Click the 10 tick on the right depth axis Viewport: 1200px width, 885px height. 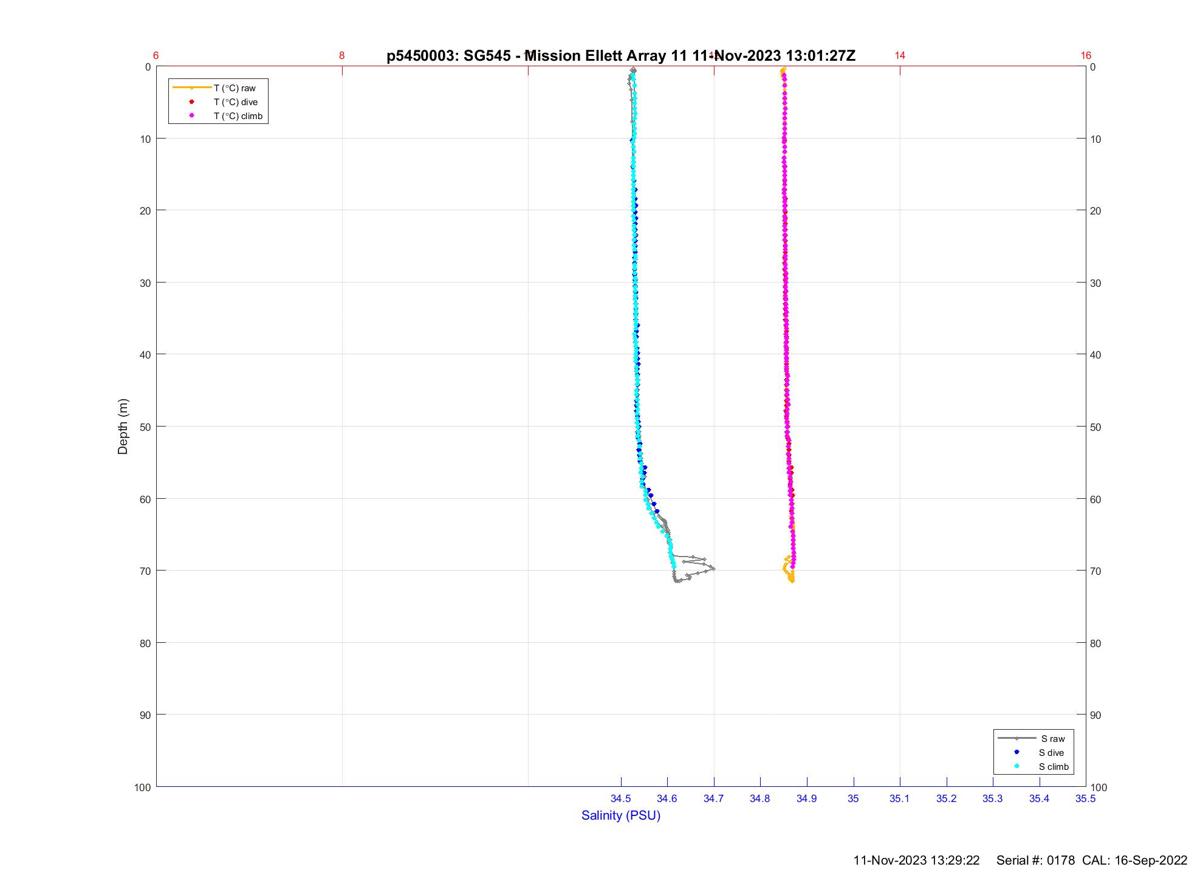coord(1098,139)
